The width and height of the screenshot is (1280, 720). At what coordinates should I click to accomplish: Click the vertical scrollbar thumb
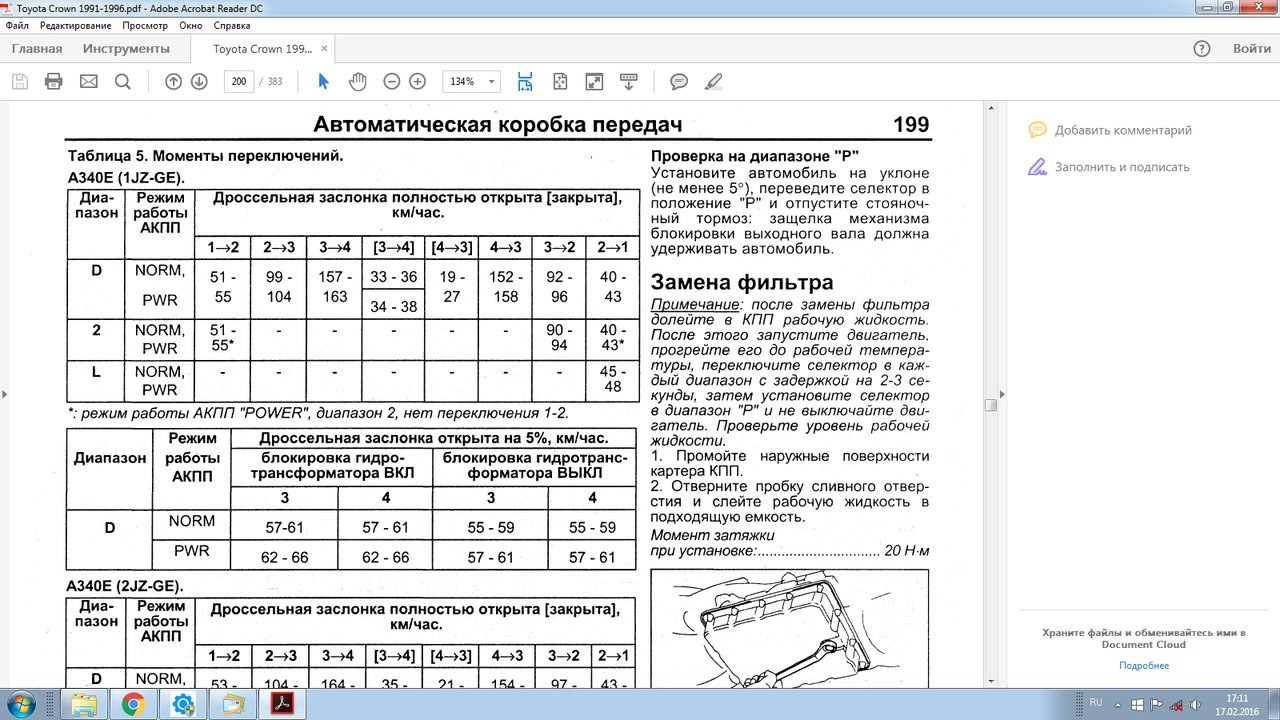coord(990,405)
